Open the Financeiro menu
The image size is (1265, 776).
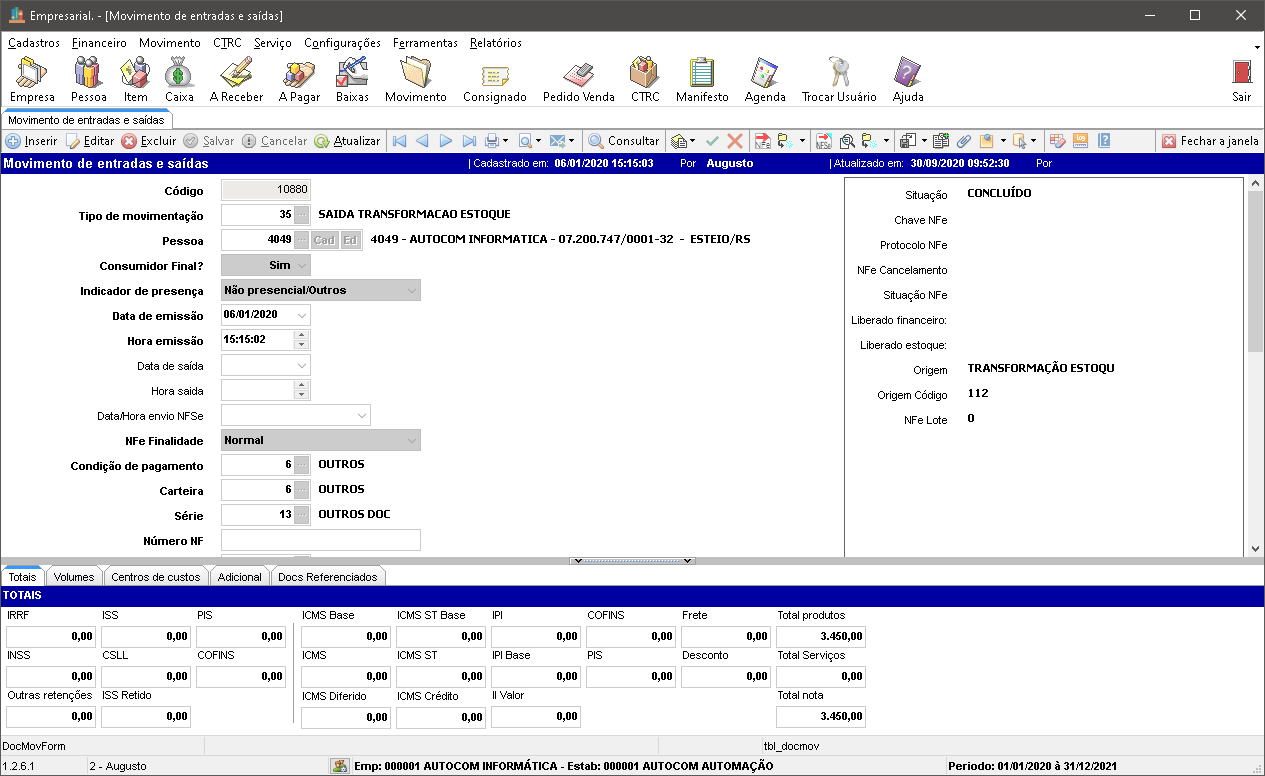click(x=99, y=43)
